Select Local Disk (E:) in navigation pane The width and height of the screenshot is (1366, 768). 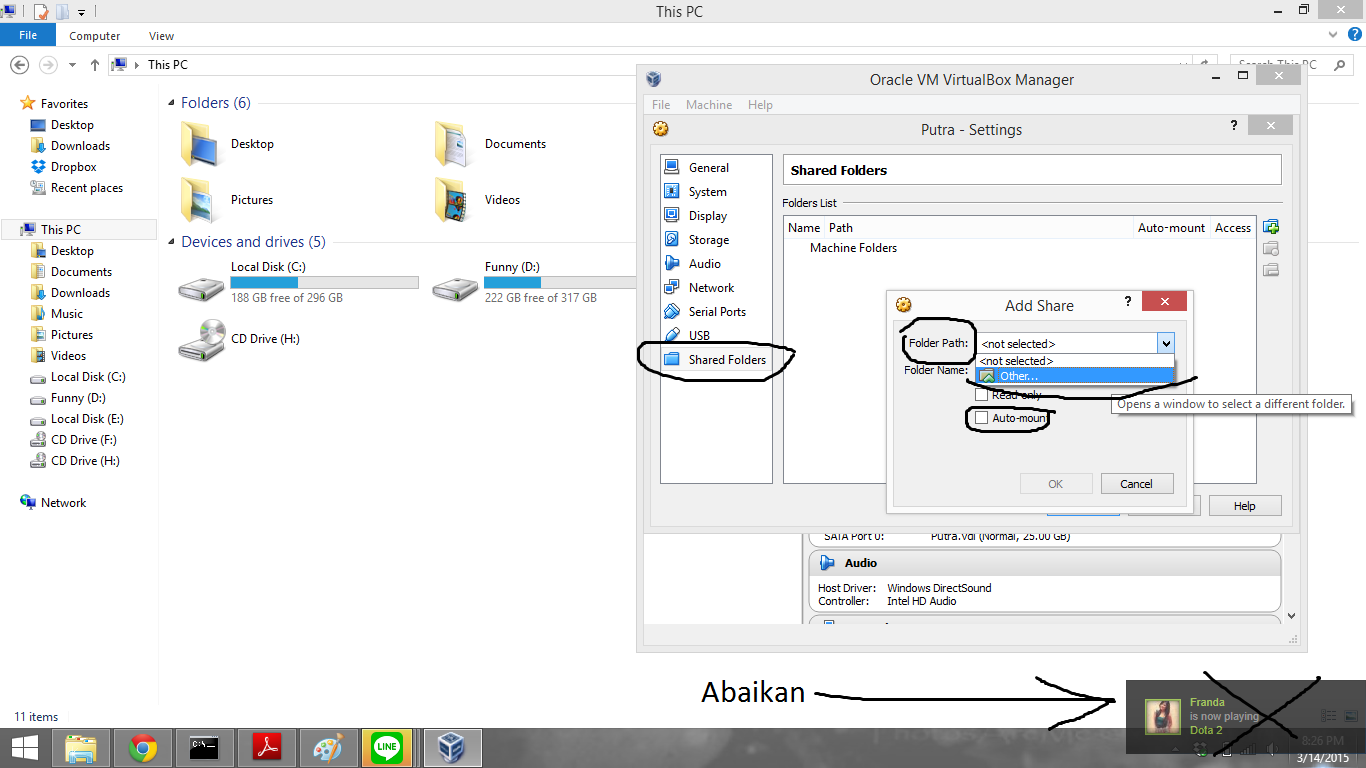[x=87, y=419]
